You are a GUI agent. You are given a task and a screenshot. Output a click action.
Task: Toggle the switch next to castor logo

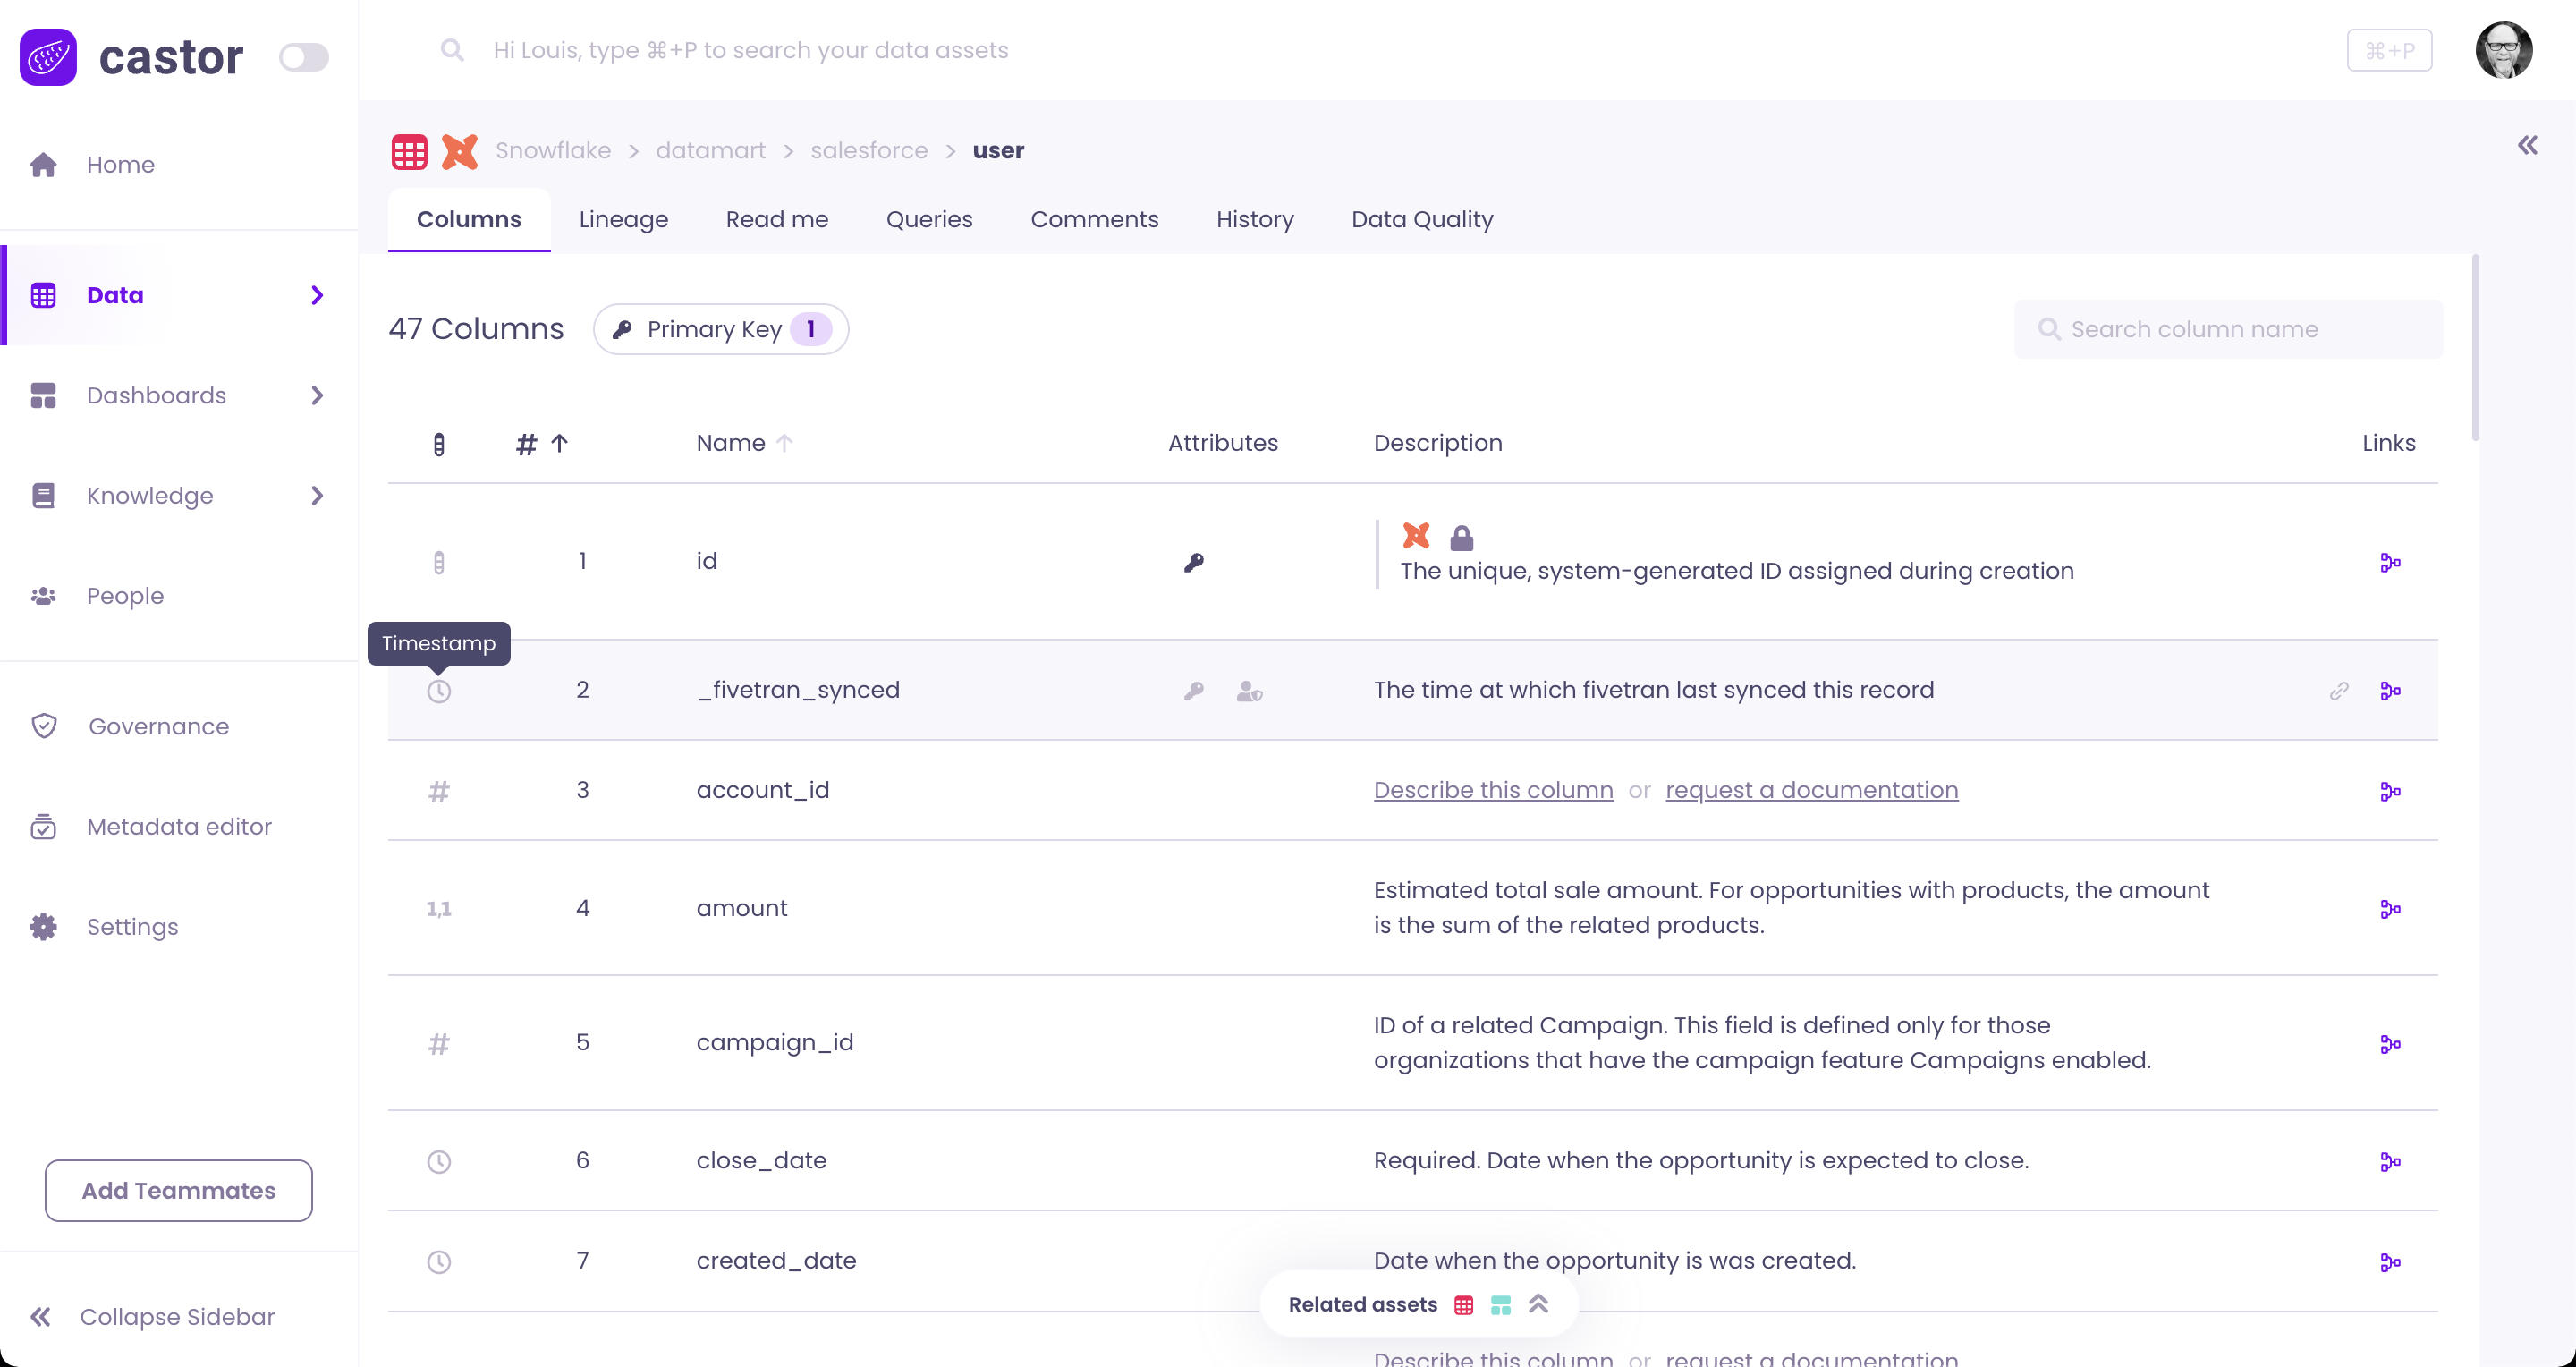pos(303,57)
